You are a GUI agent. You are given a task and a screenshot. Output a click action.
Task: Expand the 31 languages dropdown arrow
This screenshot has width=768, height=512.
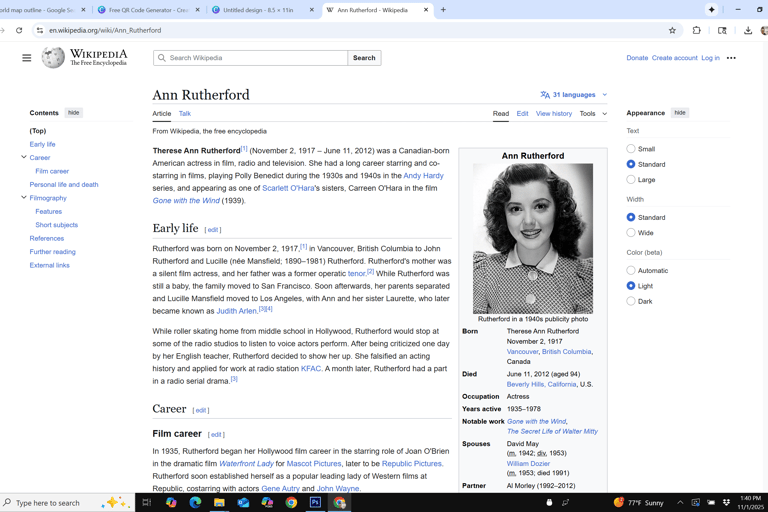point(604,95)
